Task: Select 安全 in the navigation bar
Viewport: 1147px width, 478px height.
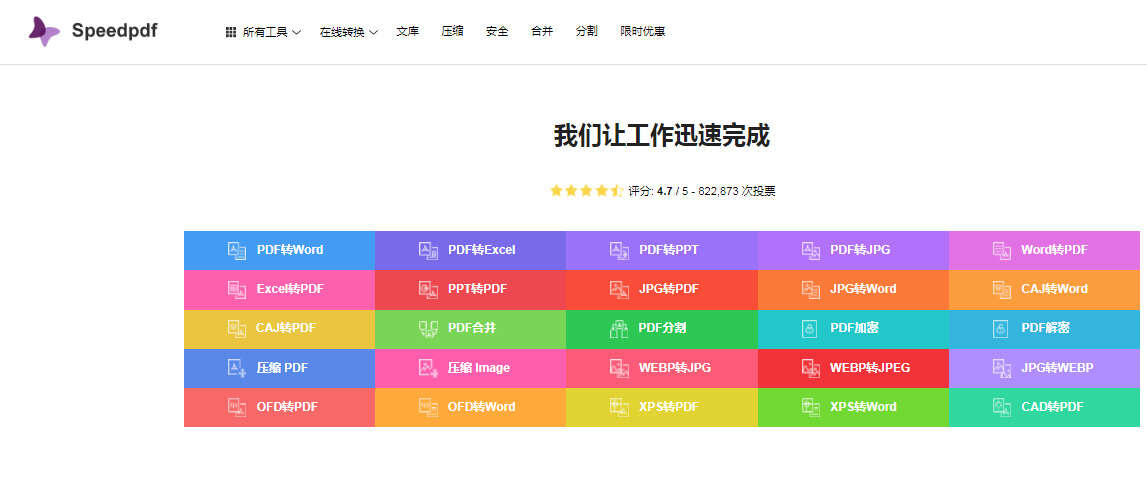Action: [497, 31]
